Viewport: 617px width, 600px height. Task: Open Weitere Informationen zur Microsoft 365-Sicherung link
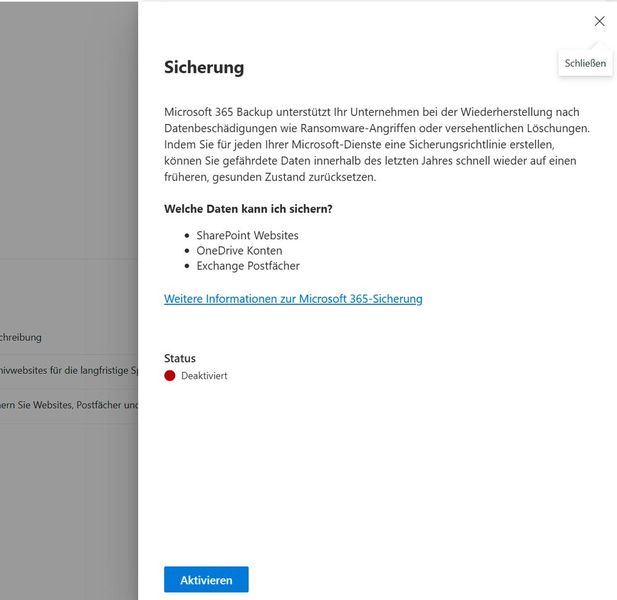point(293,299)
